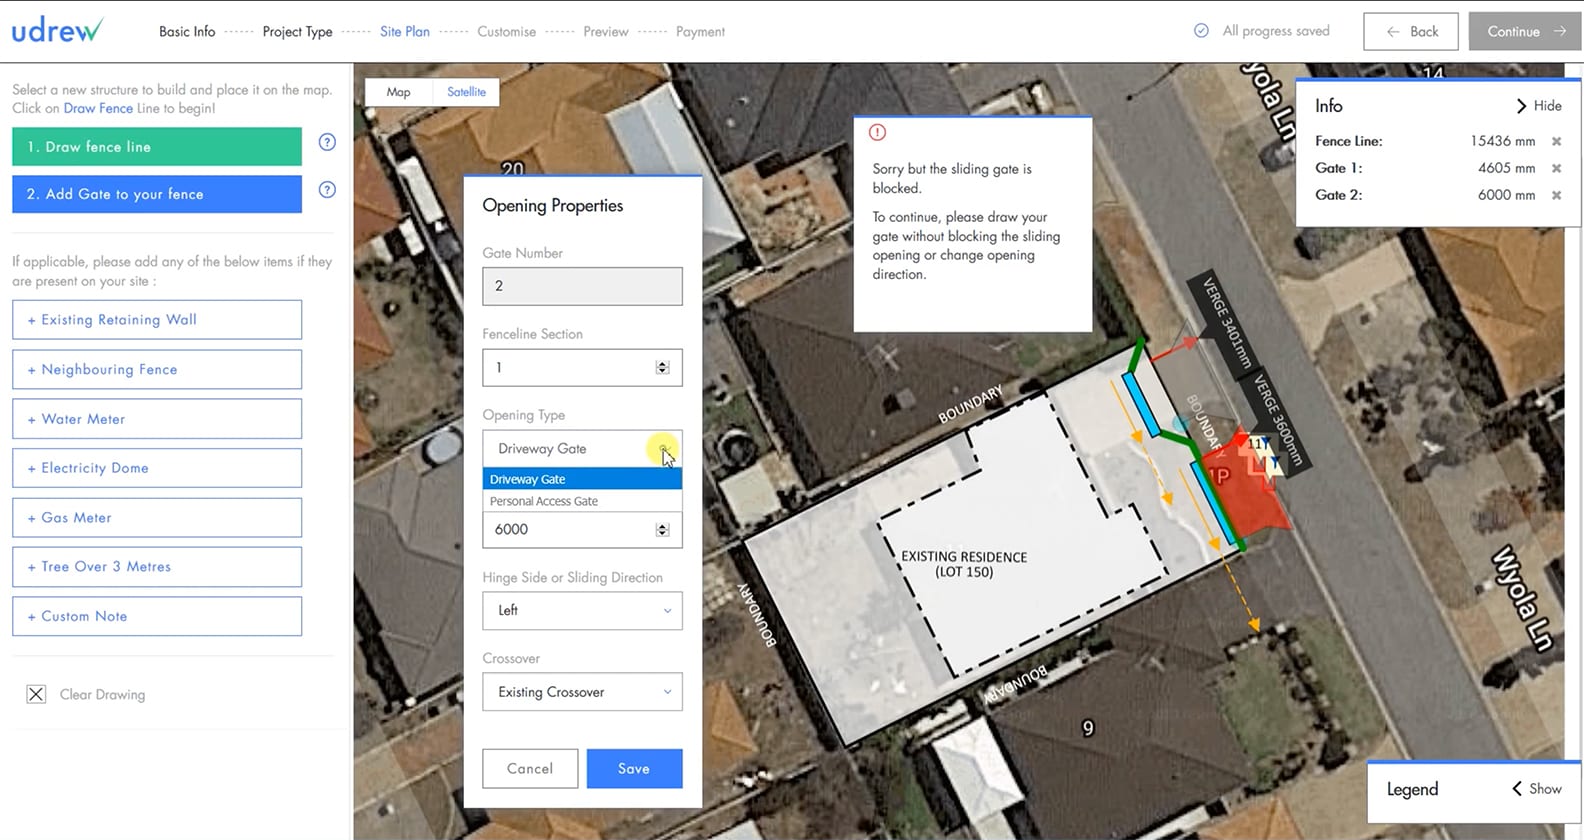Open help icon beside Draw fence line
Screen dimensions: 1584x840
tap(327, 142)
